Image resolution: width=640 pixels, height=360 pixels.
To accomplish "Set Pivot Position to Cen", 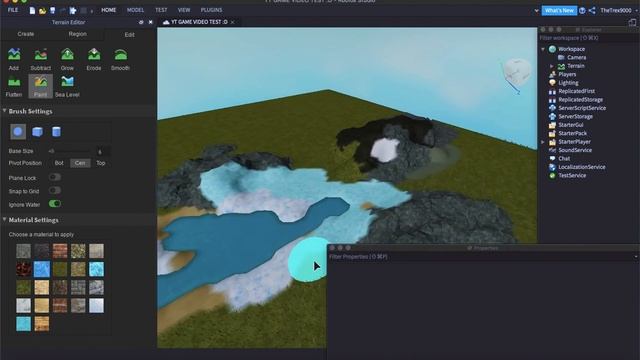I will (x=80, y=163).
